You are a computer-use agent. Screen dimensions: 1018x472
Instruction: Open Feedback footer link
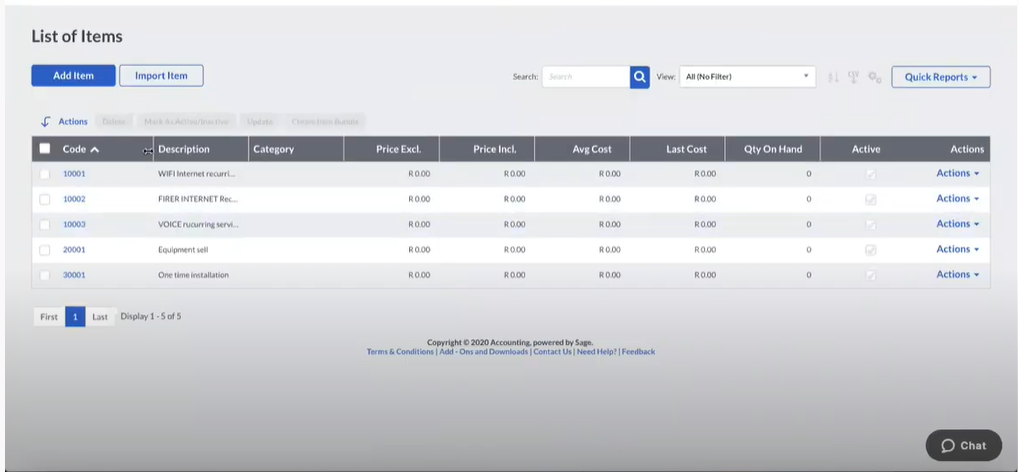(x=638, y=352)
